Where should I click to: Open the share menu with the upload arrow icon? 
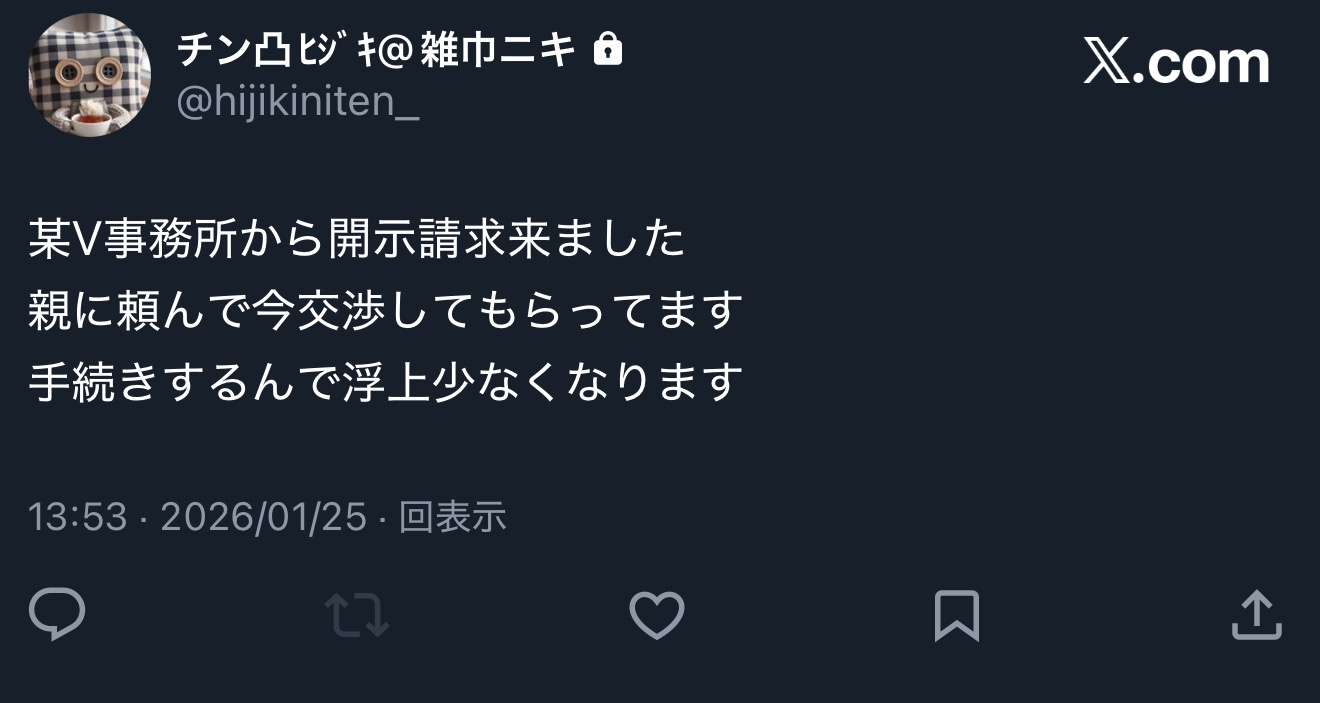1256,615
